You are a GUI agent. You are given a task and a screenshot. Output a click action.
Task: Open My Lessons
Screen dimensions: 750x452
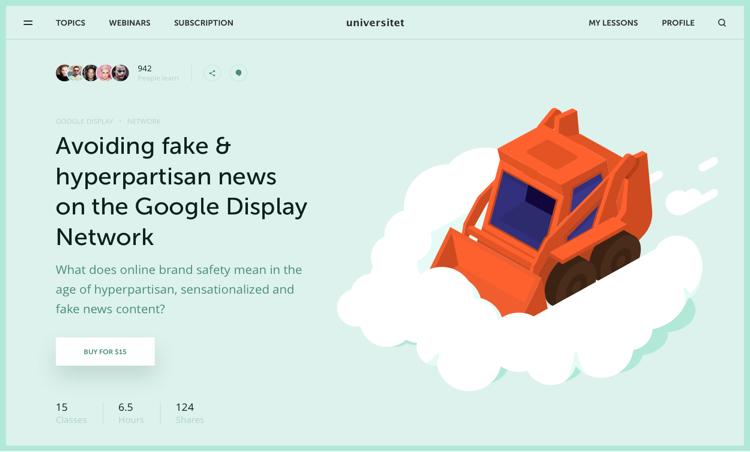(613, 22)
